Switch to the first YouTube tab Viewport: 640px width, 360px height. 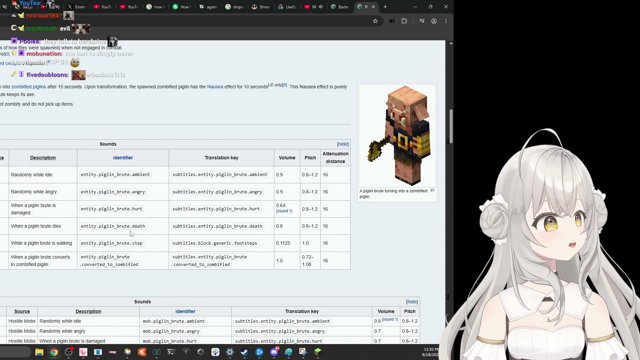[102, 7]
